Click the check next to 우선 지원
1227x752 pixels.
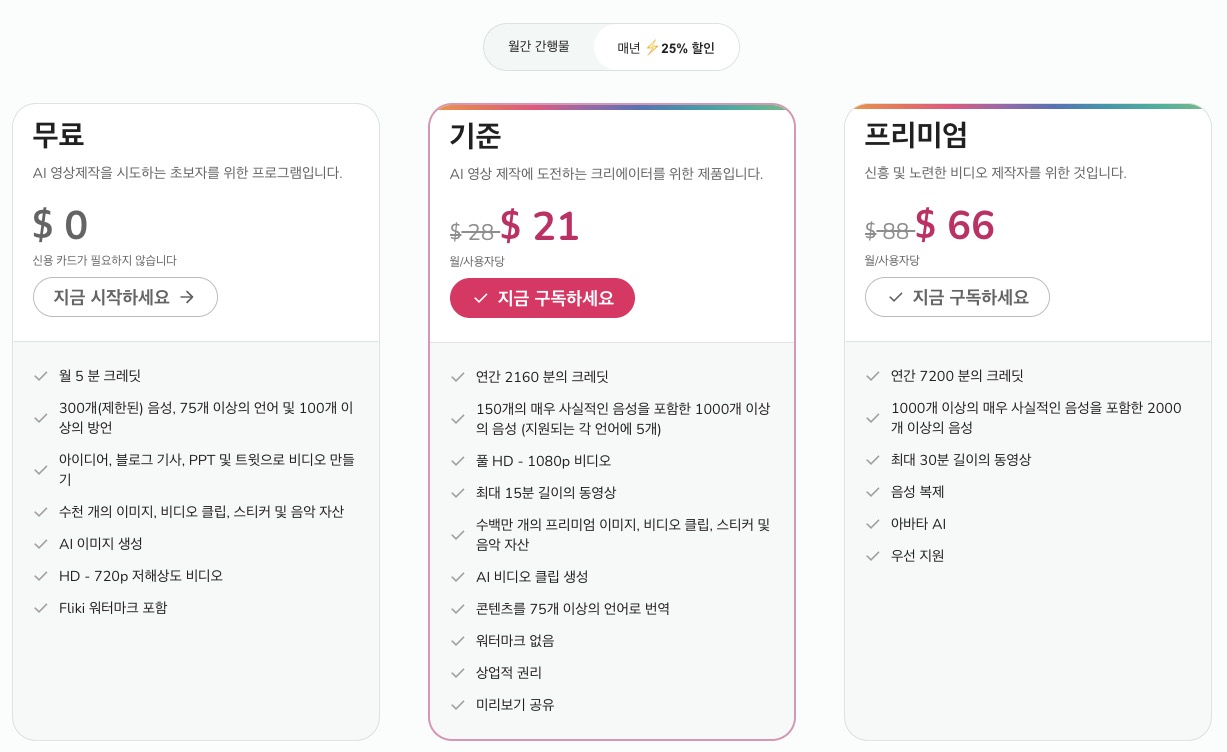[873, 556]
